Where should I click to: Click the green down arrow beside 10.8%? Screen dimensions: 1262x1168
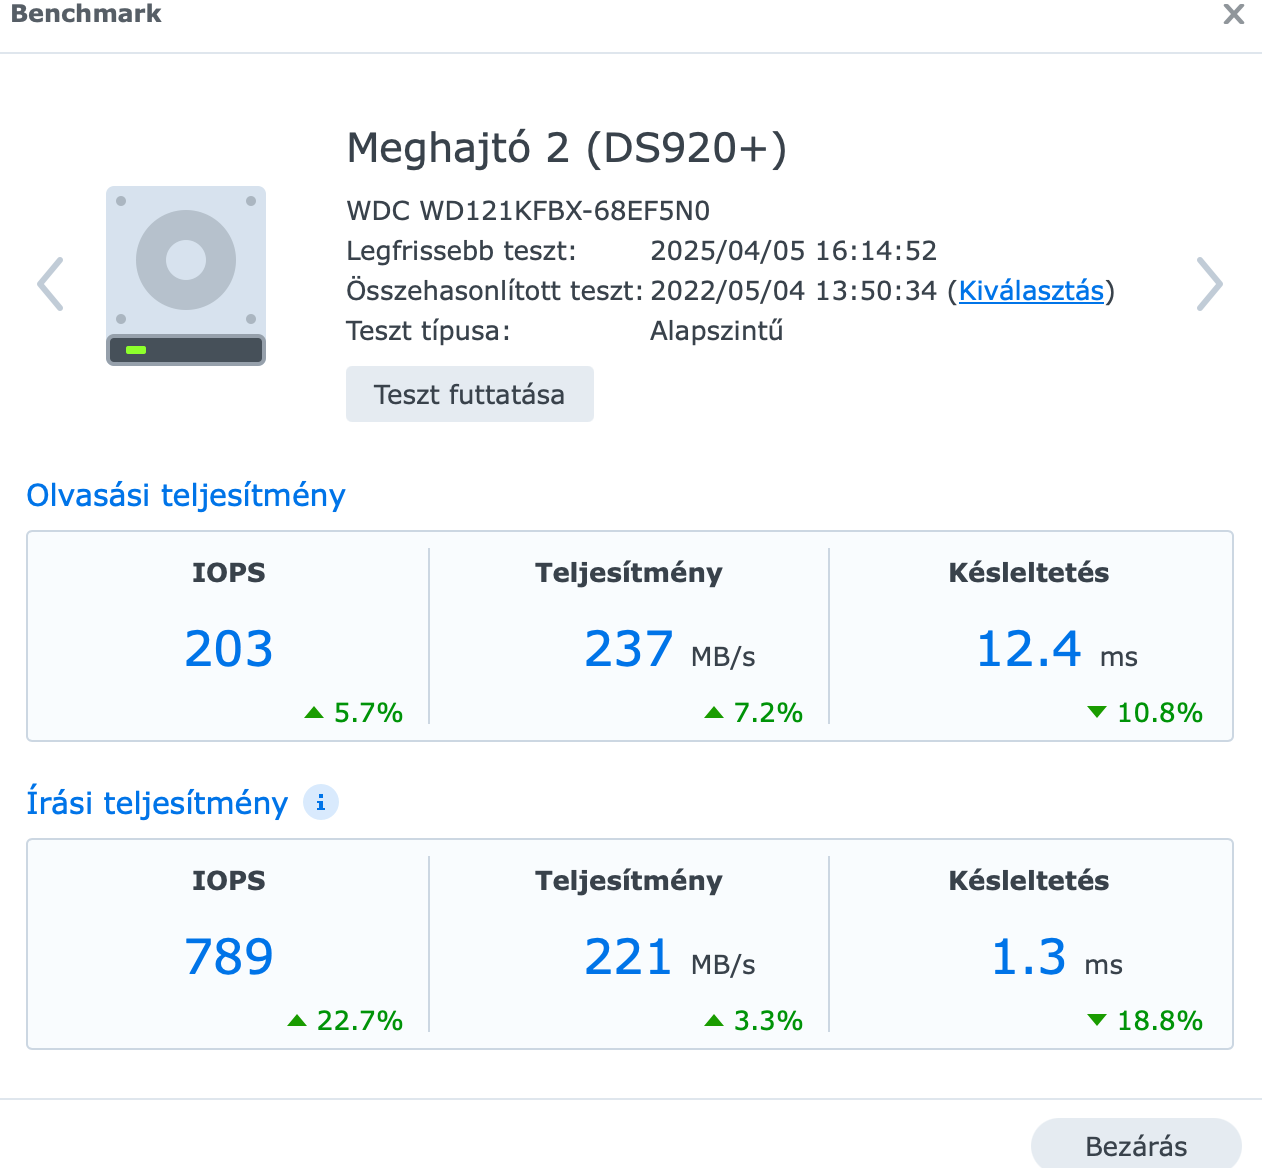pyautogui.click(x=1097, y=712)
